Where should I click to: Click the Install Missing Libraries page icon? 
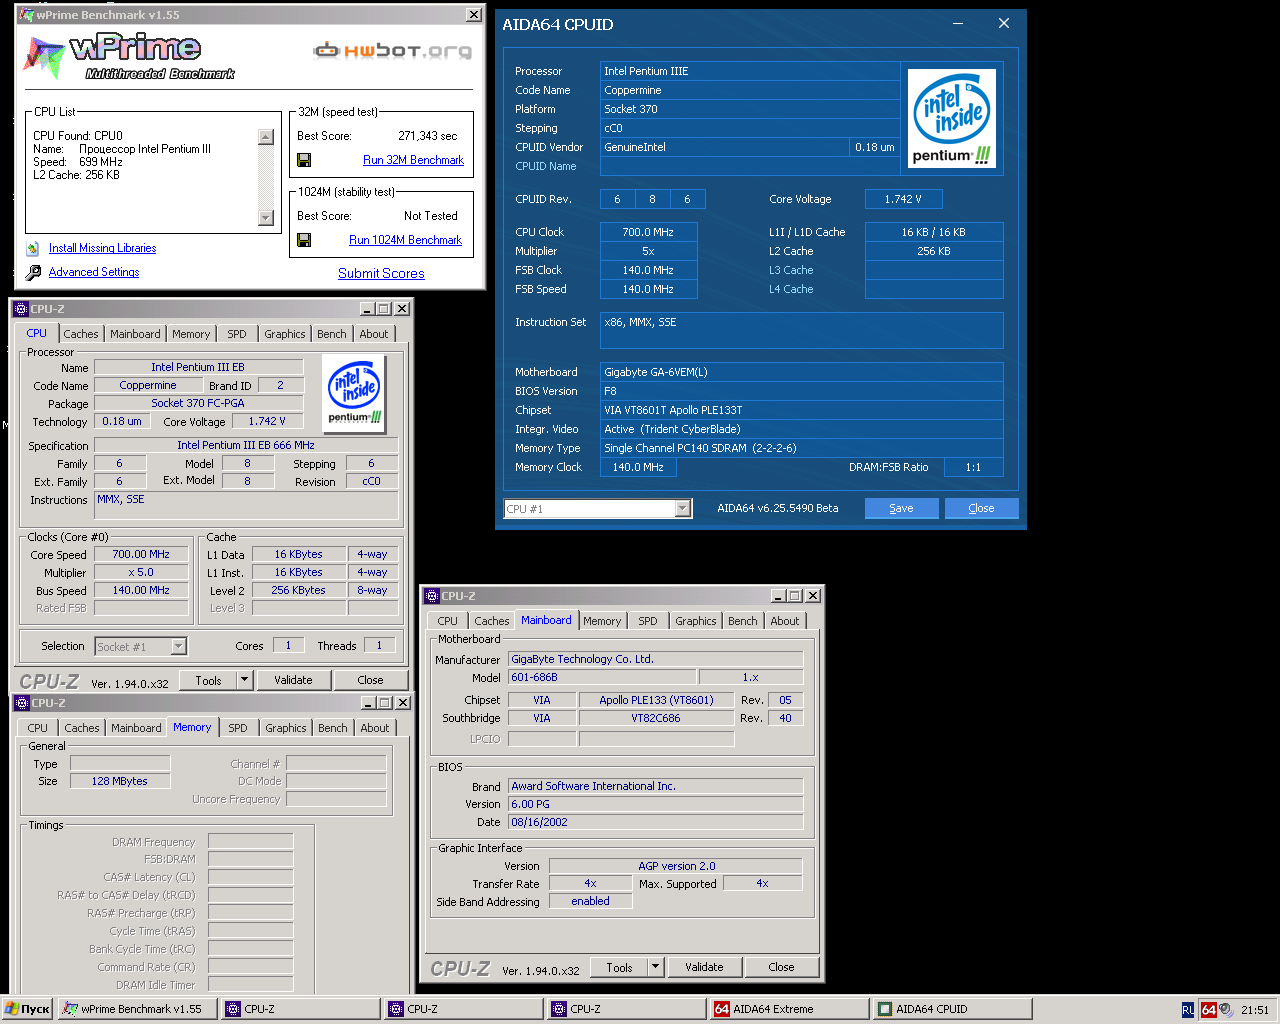(x=34, y=248)
